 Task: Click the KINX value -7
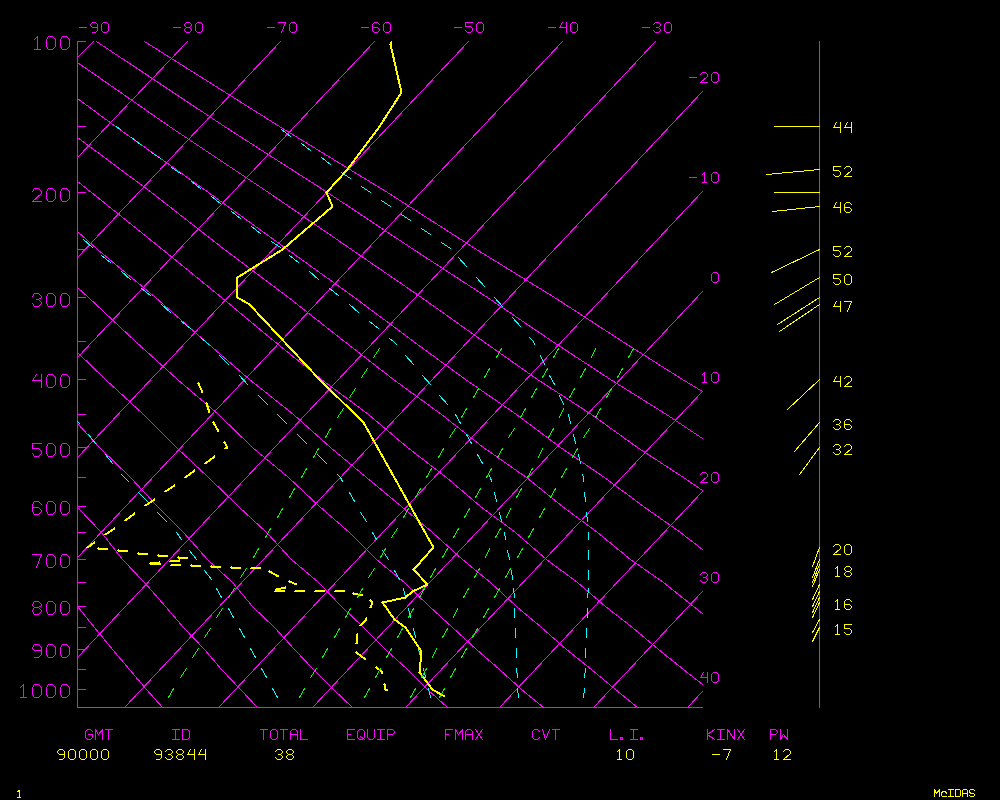pyautogui.click(x=719, y=755)
